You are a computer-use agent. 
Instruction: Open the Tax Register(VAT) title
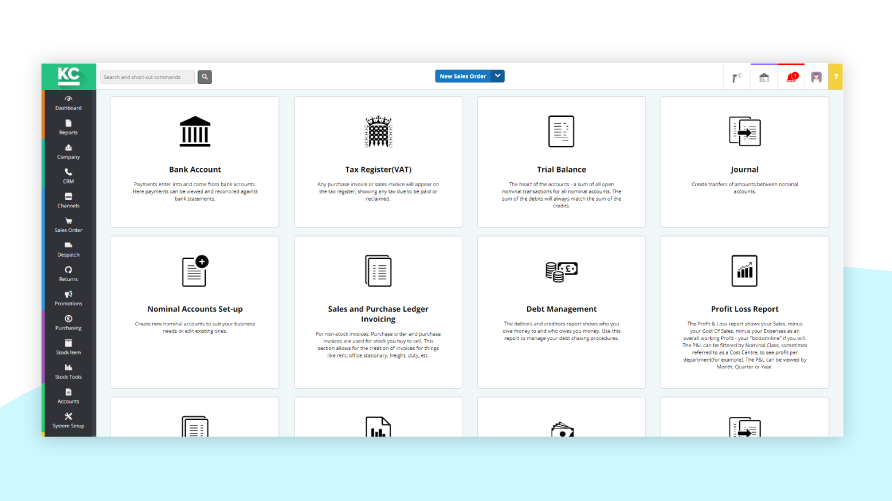[378, 169]
